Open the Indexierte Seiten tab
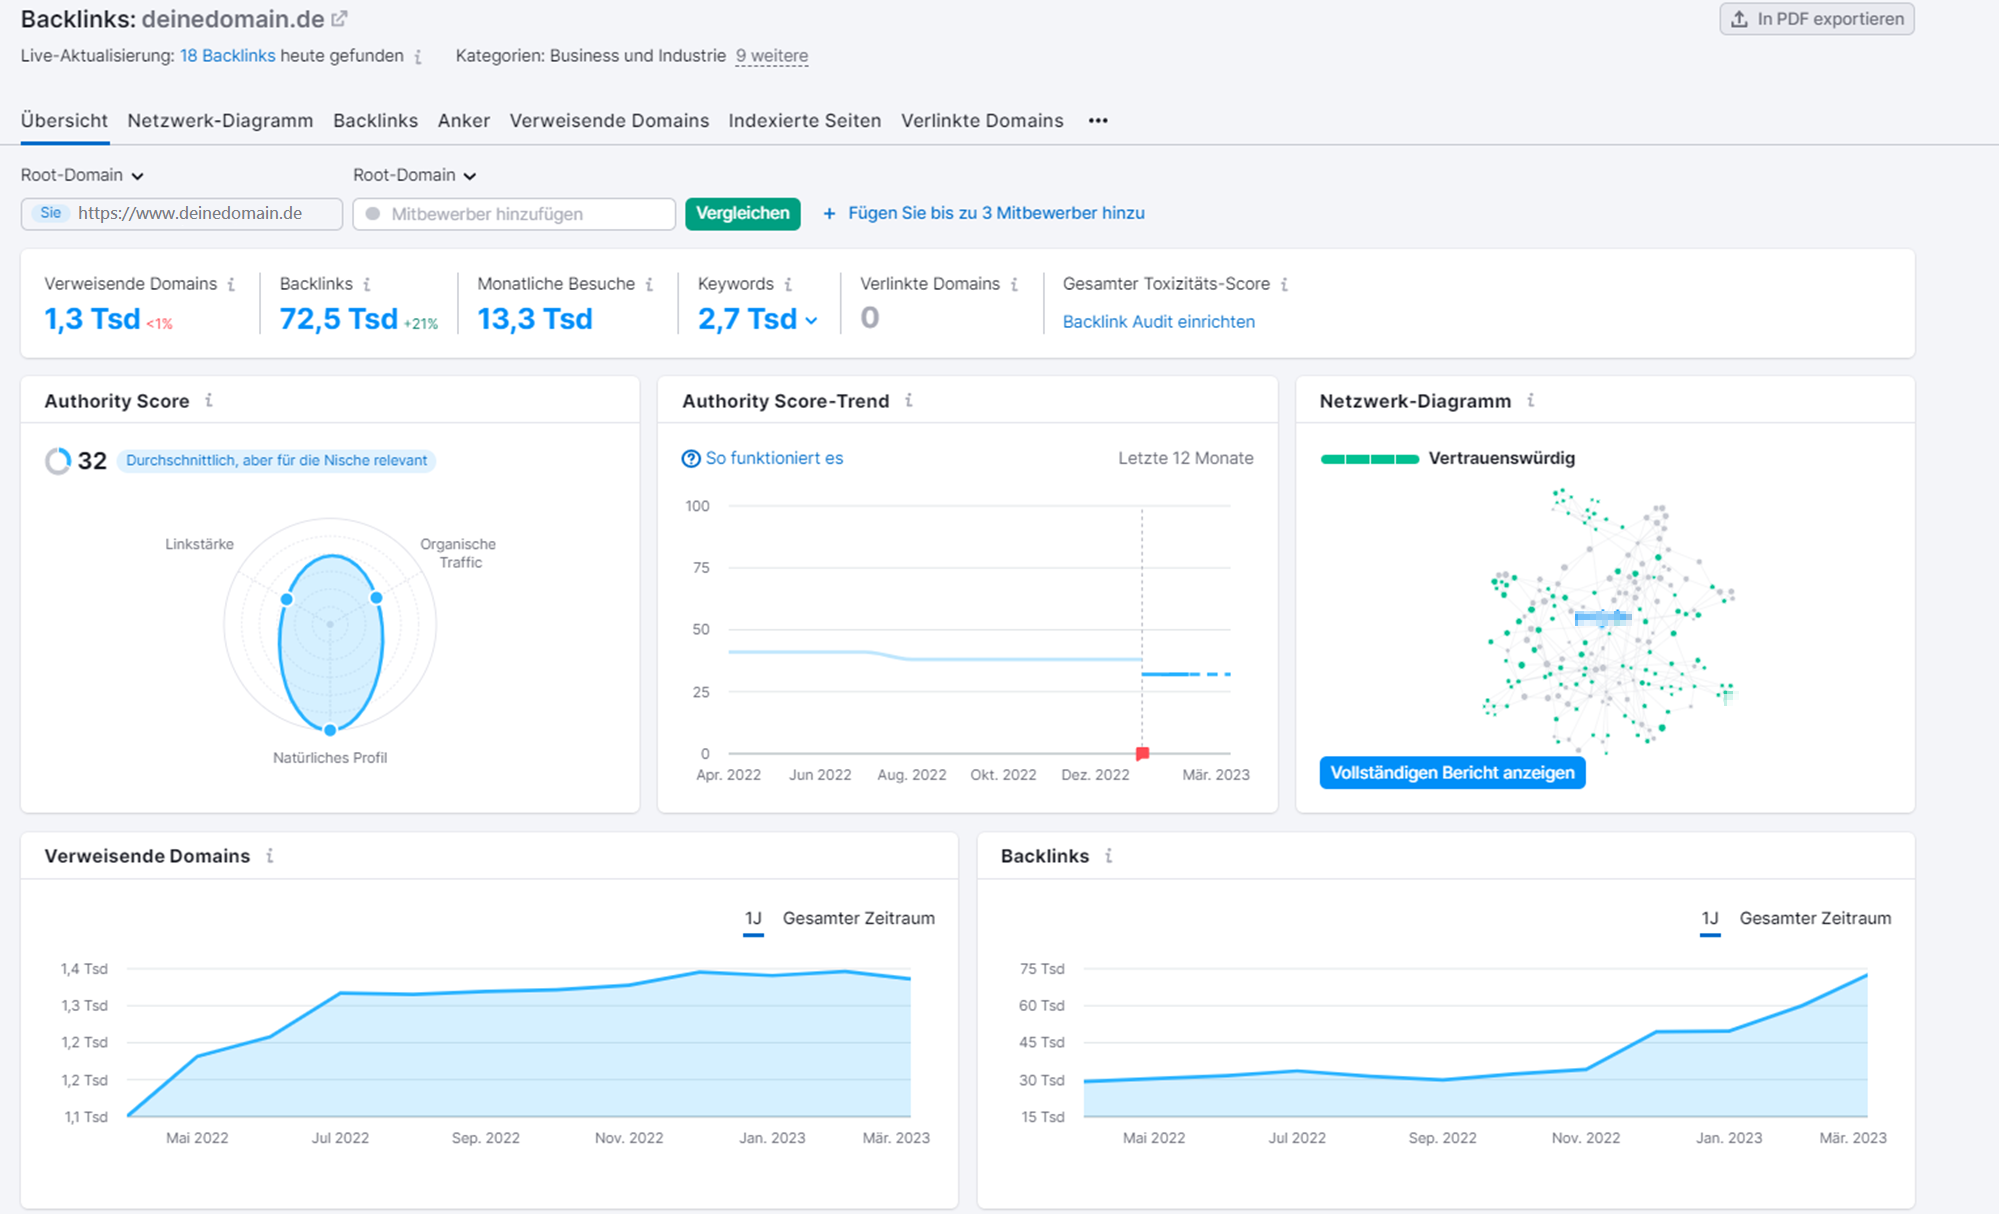The width and height of the screenshot is (1999, 1214). (804, 120)
